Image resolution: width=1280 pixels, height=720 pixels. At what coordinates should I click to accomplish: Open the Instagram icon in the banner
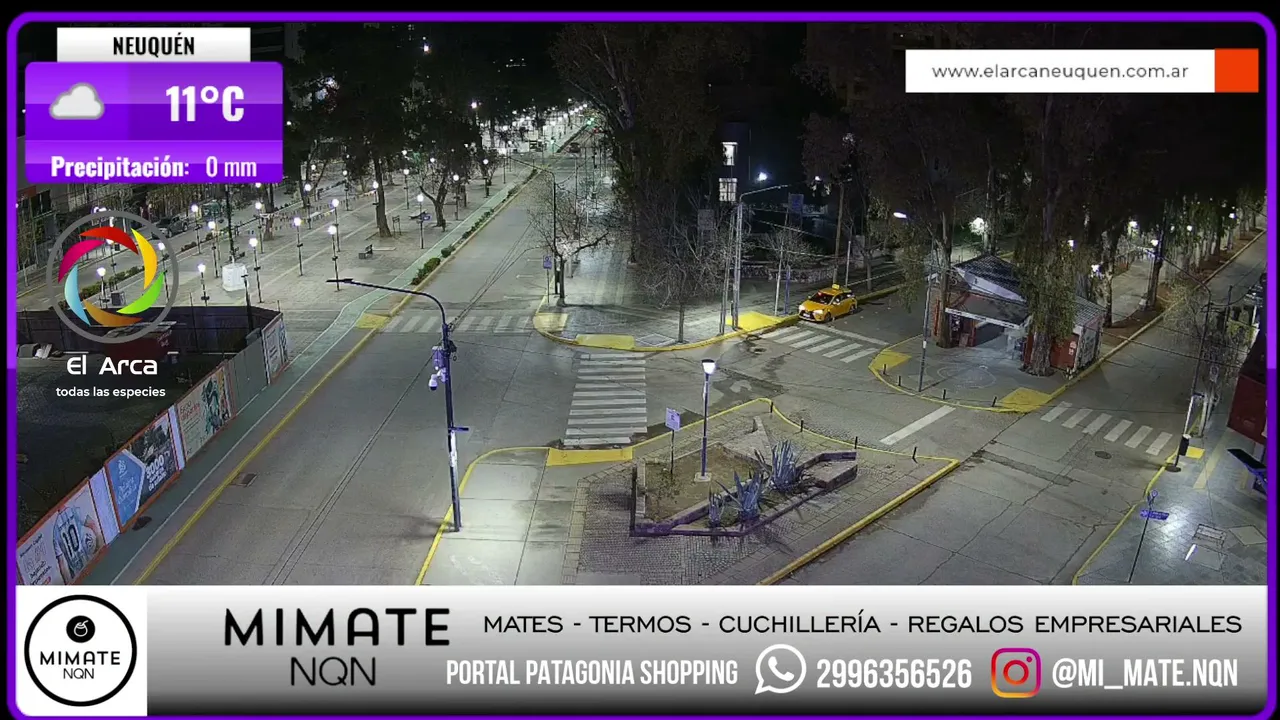(1015, 672)
